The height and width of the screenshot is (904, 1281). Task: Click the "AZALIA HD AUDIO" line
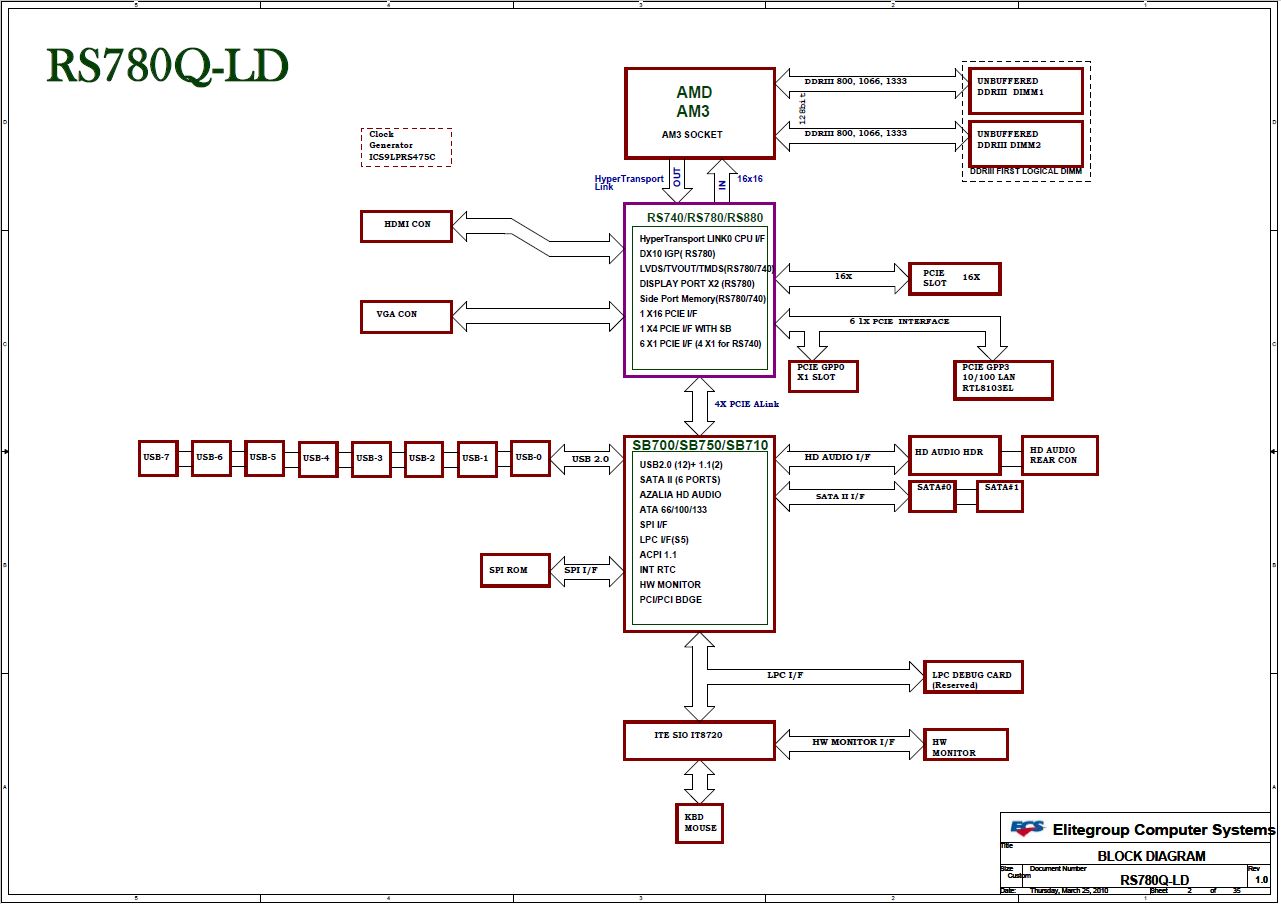tap(680, 494)
